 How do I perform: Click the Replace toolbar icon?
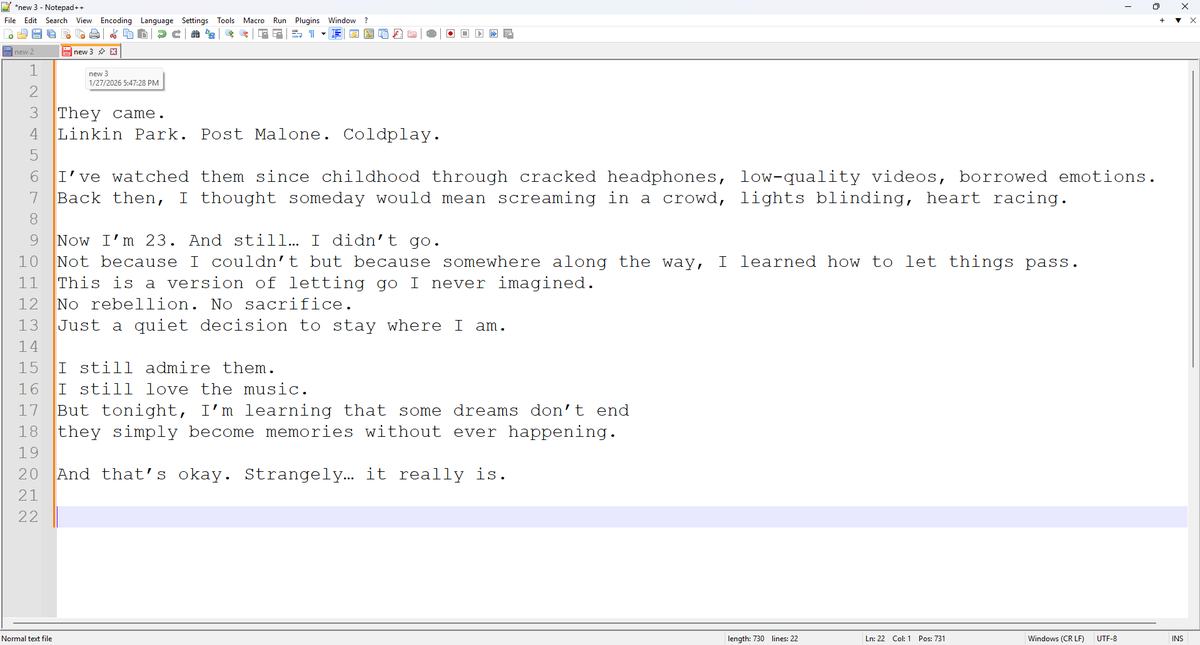tap(210, 34)
